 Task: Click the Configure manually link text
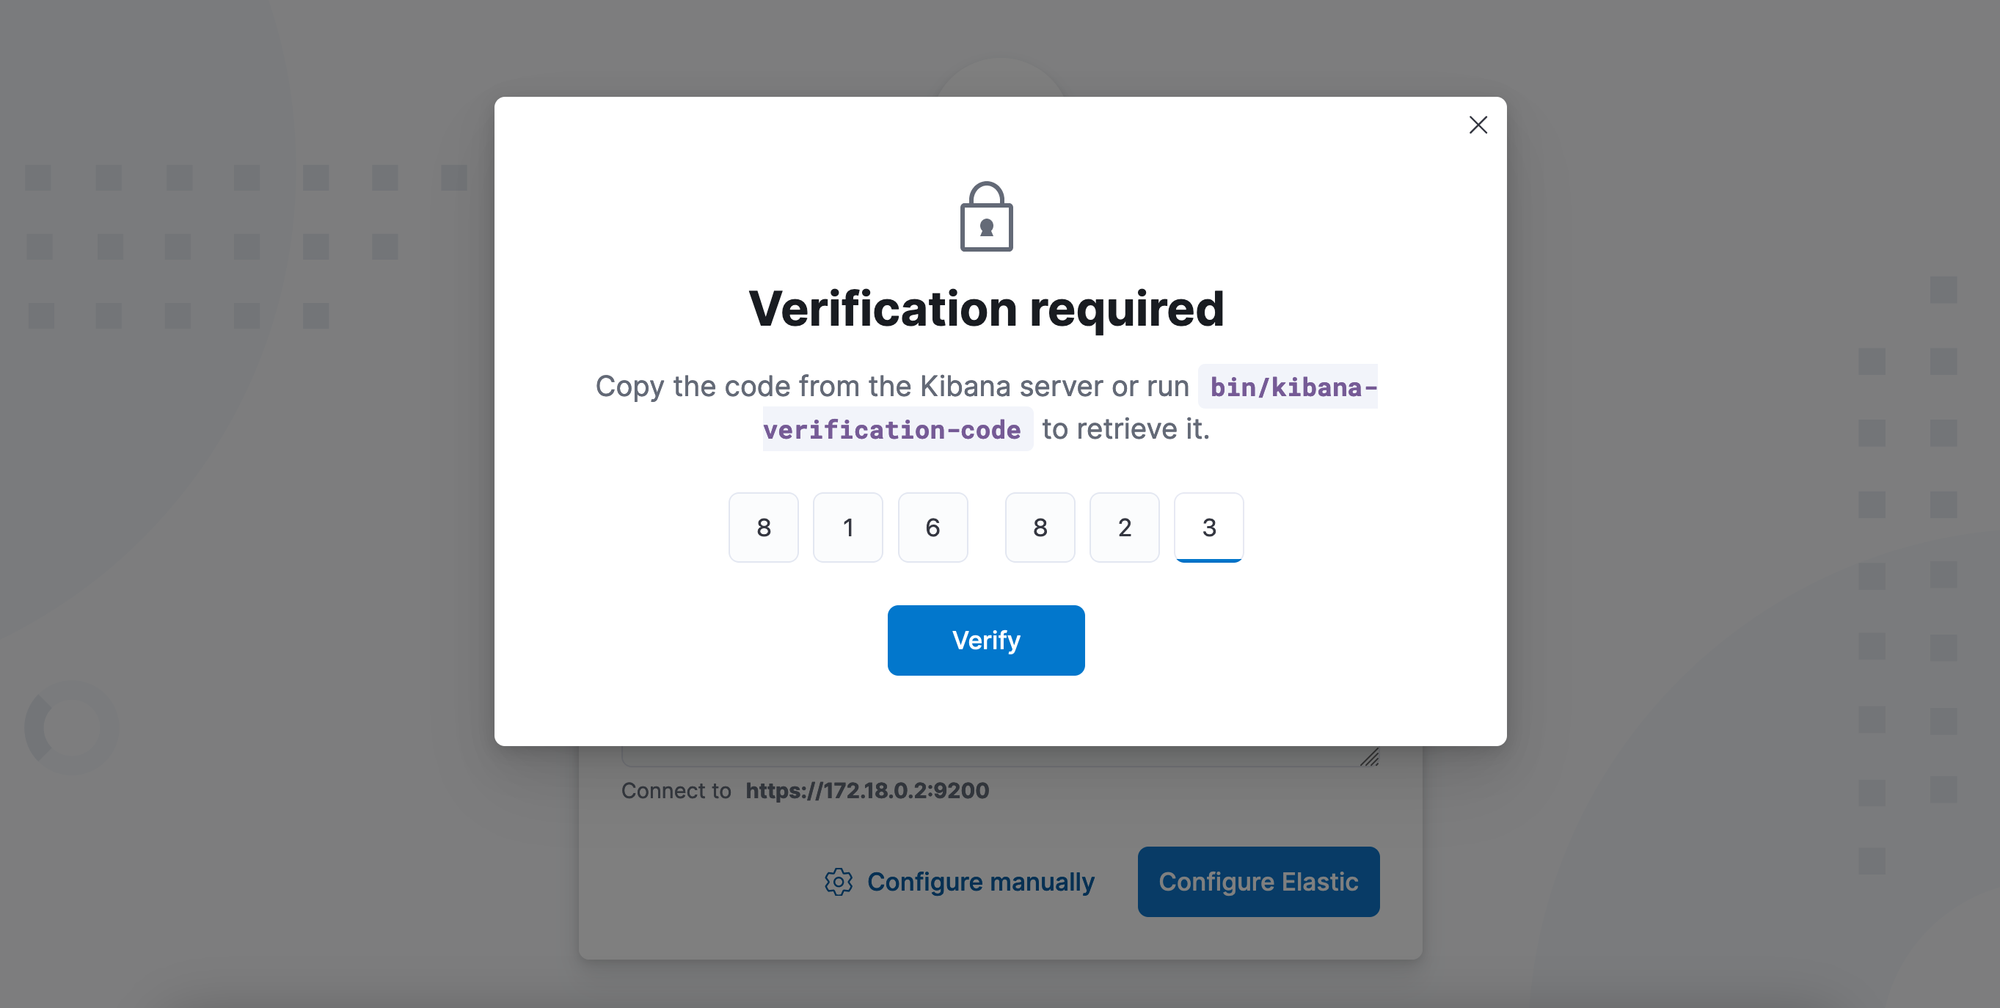click(981, 882)
